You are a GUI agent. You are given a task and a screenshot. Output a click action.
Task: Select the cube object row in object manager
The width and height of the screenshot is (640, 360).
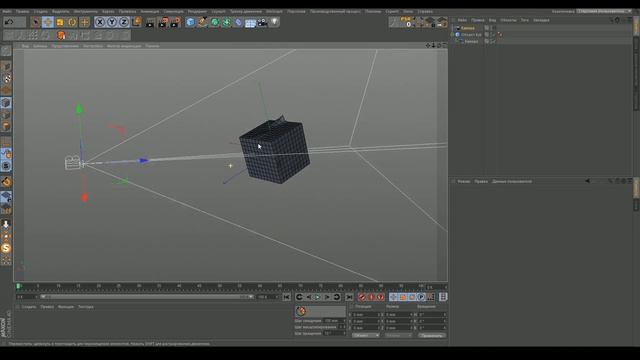point(471,35)
